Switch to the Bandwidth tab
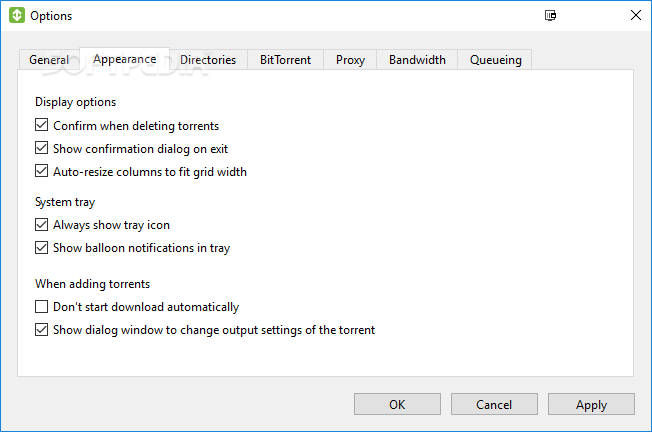Screen dimensions: 652x432 417,60
